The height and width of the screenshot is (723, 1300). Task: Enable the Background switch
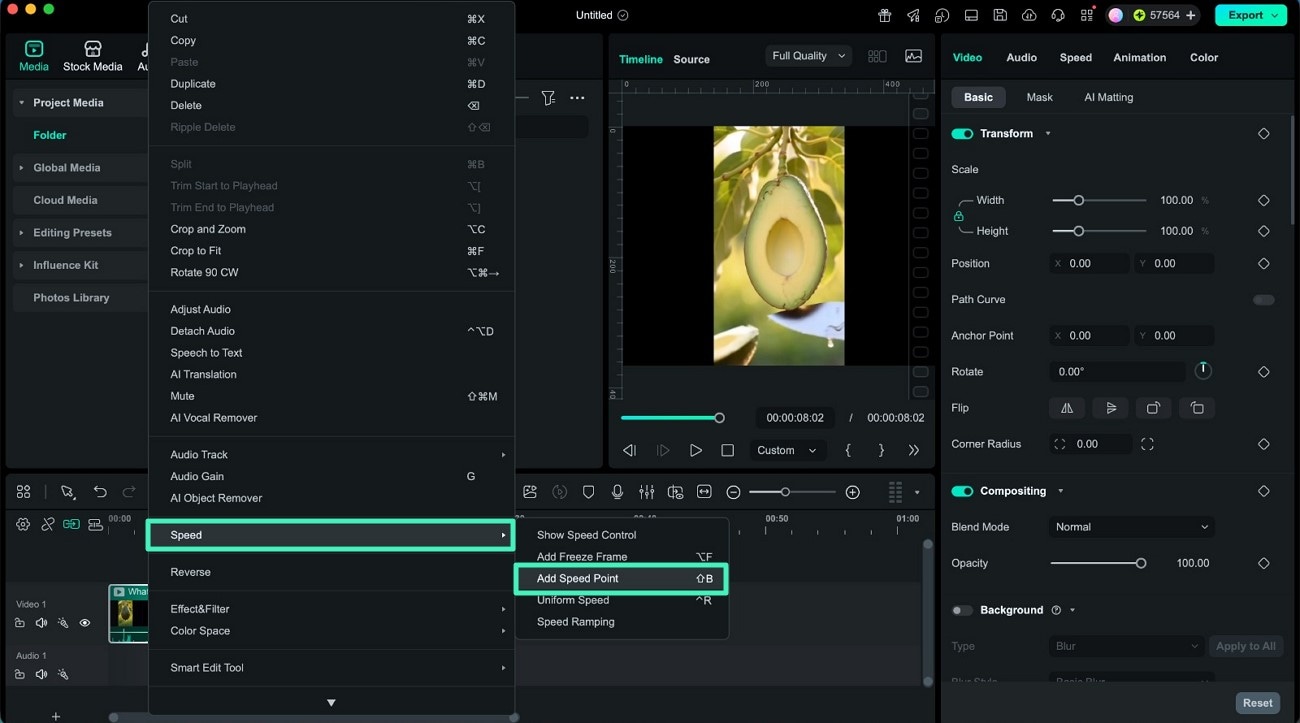click(962, 610)
